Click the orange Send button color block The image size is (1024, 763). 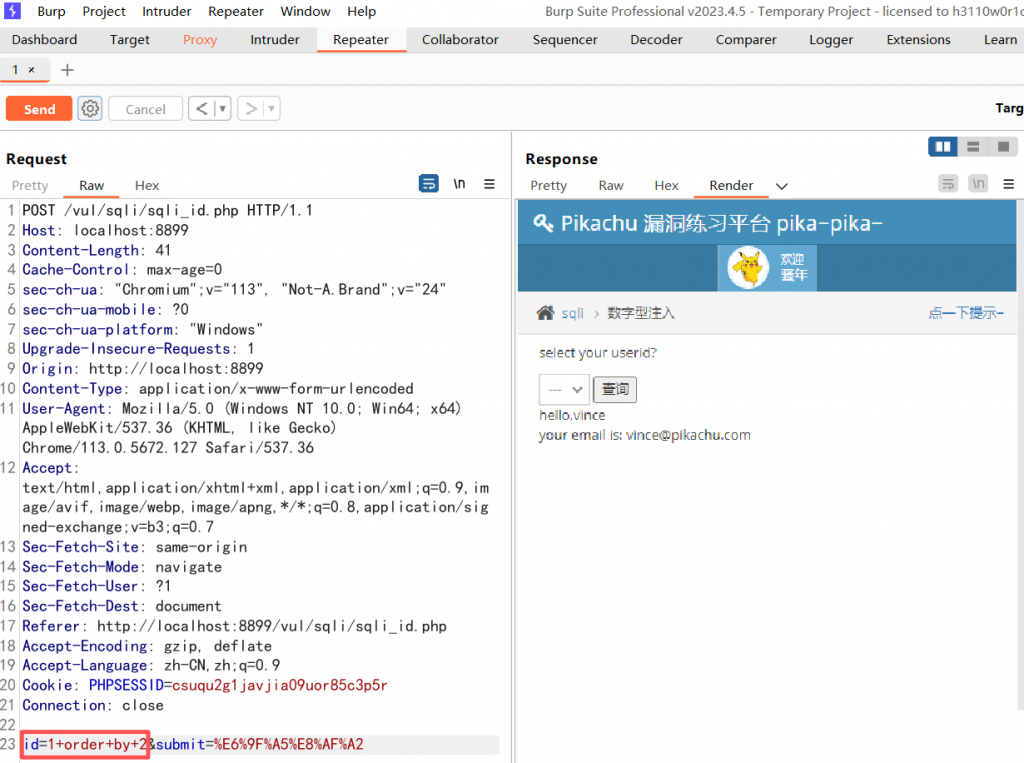point(38,108)
